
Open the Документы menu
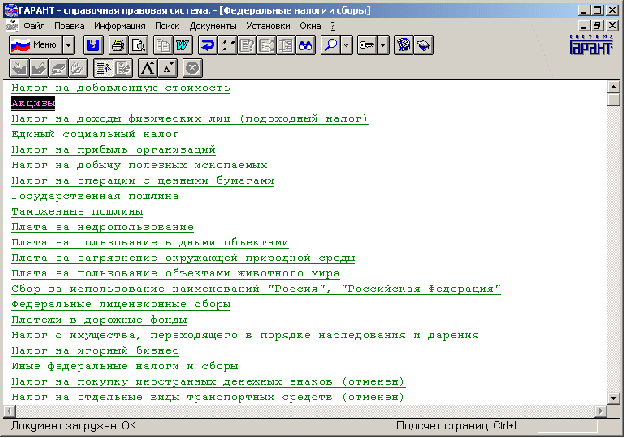(213, 26)
